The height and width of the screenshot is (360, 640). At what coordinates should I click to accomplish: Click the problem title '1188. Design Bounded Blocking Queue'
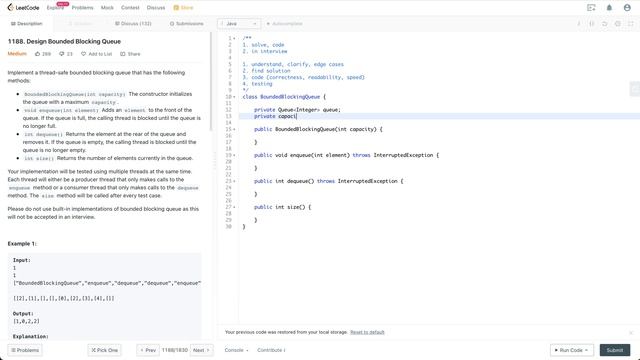point(64,41)
